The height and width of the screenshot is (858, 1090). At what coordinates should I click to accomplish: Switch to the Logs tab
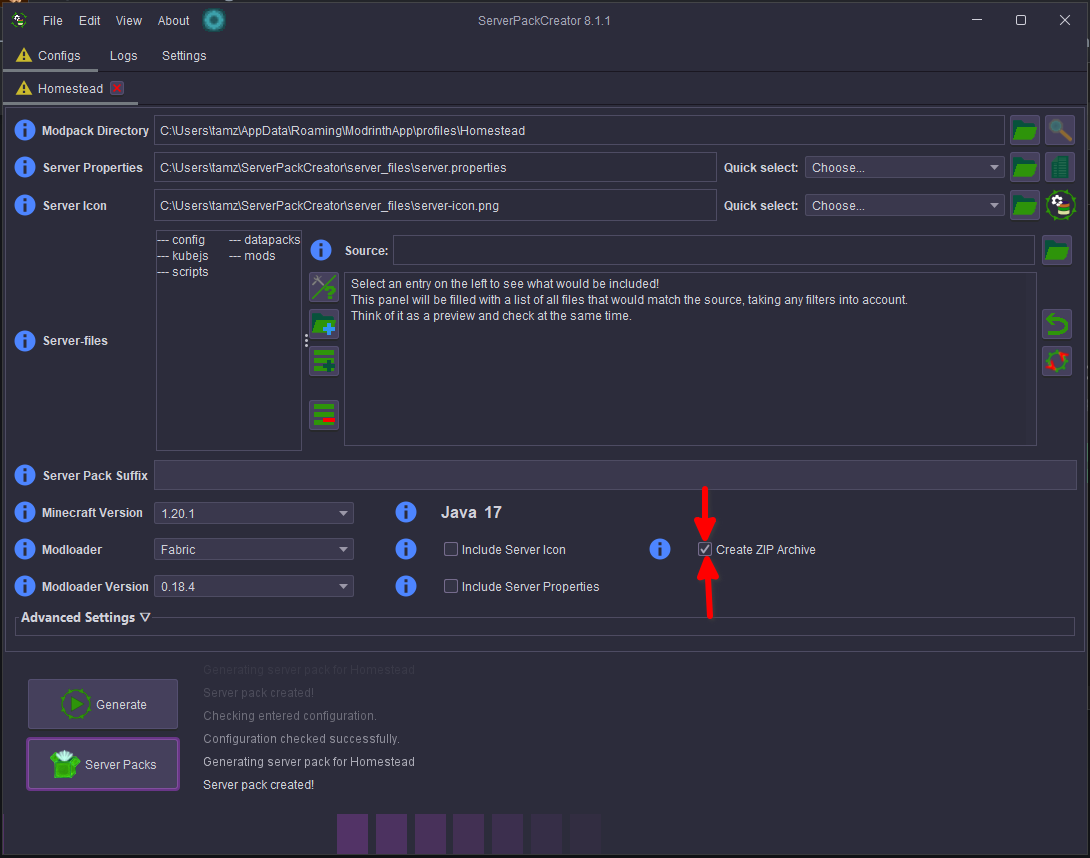[124, 56]
